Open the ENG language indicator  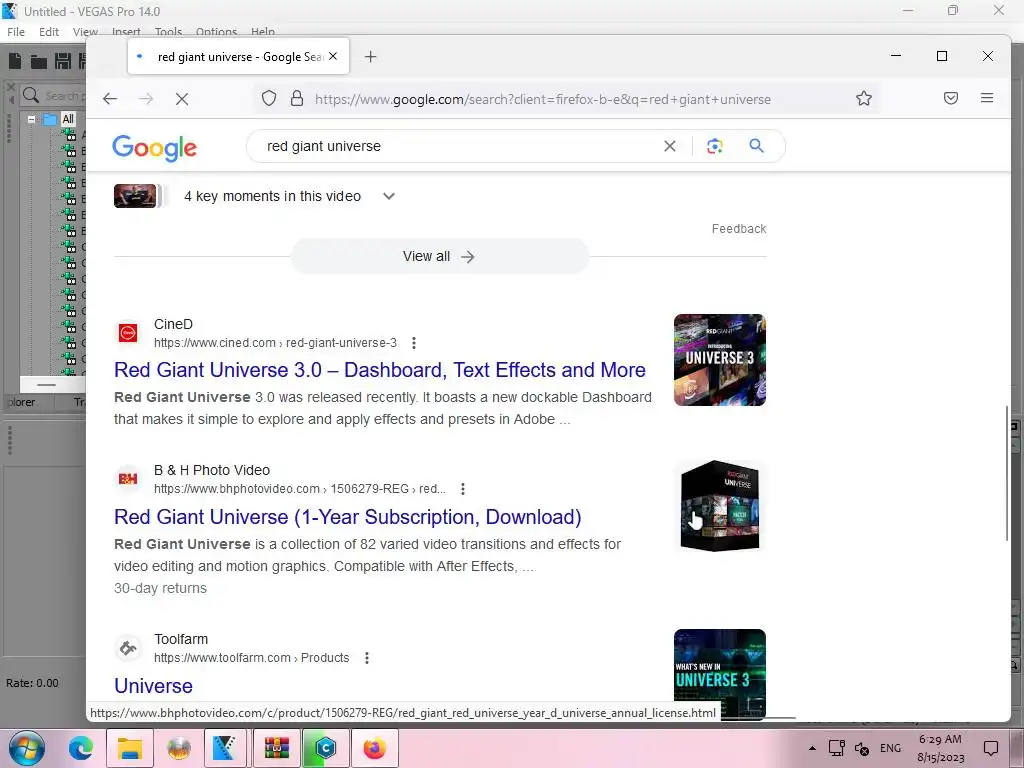point(890,748)
